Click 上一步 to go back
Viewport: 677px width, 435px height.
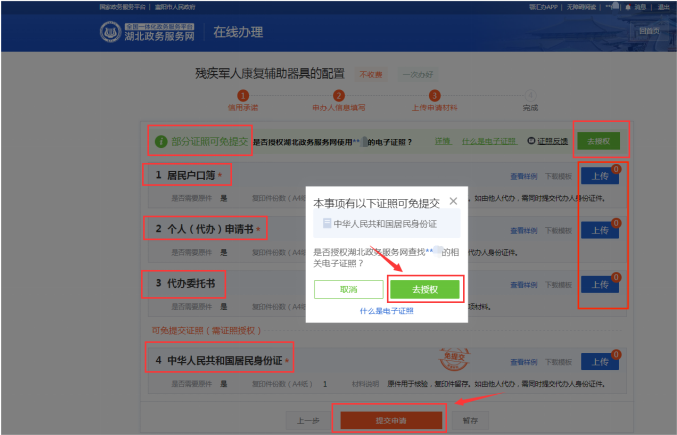pos(307,420)
